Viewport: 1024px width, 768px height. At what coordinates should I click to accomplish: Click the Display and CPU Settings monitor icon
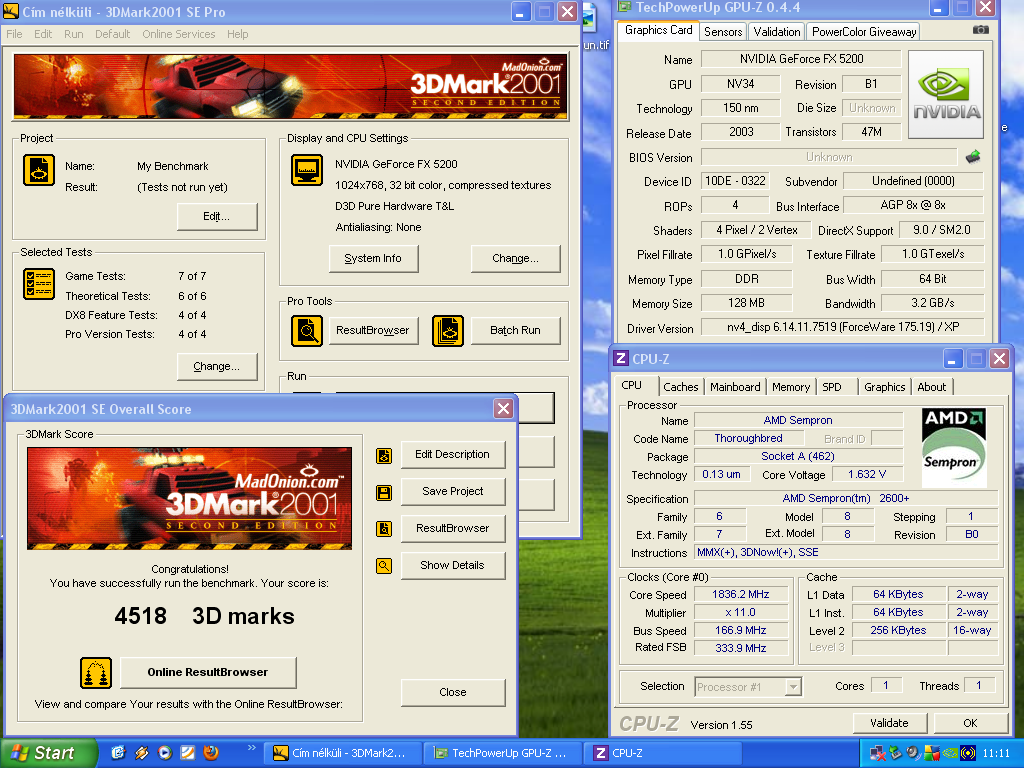tap(307, 170)
